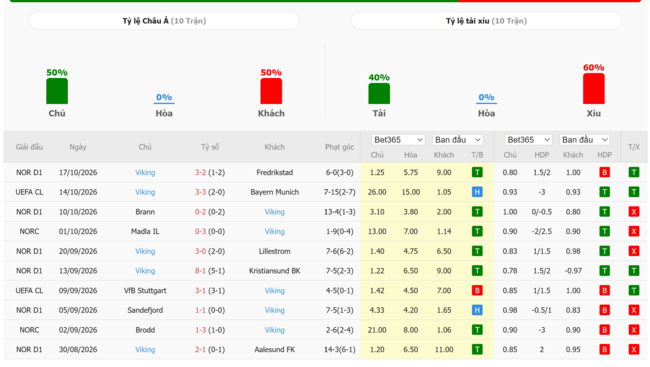Click red B badge in T/B column, Stuttgart row
The image size is (650, 367).
tap(477, 291)
